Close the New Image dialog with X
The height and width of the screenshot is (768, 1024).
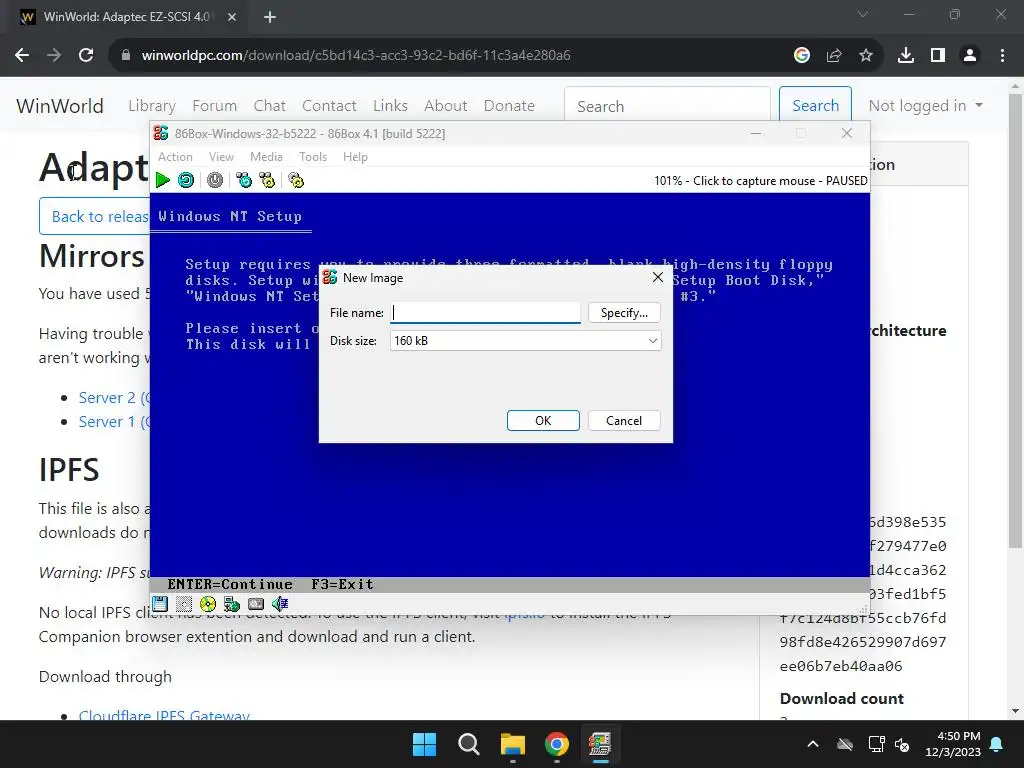point(658,277)
